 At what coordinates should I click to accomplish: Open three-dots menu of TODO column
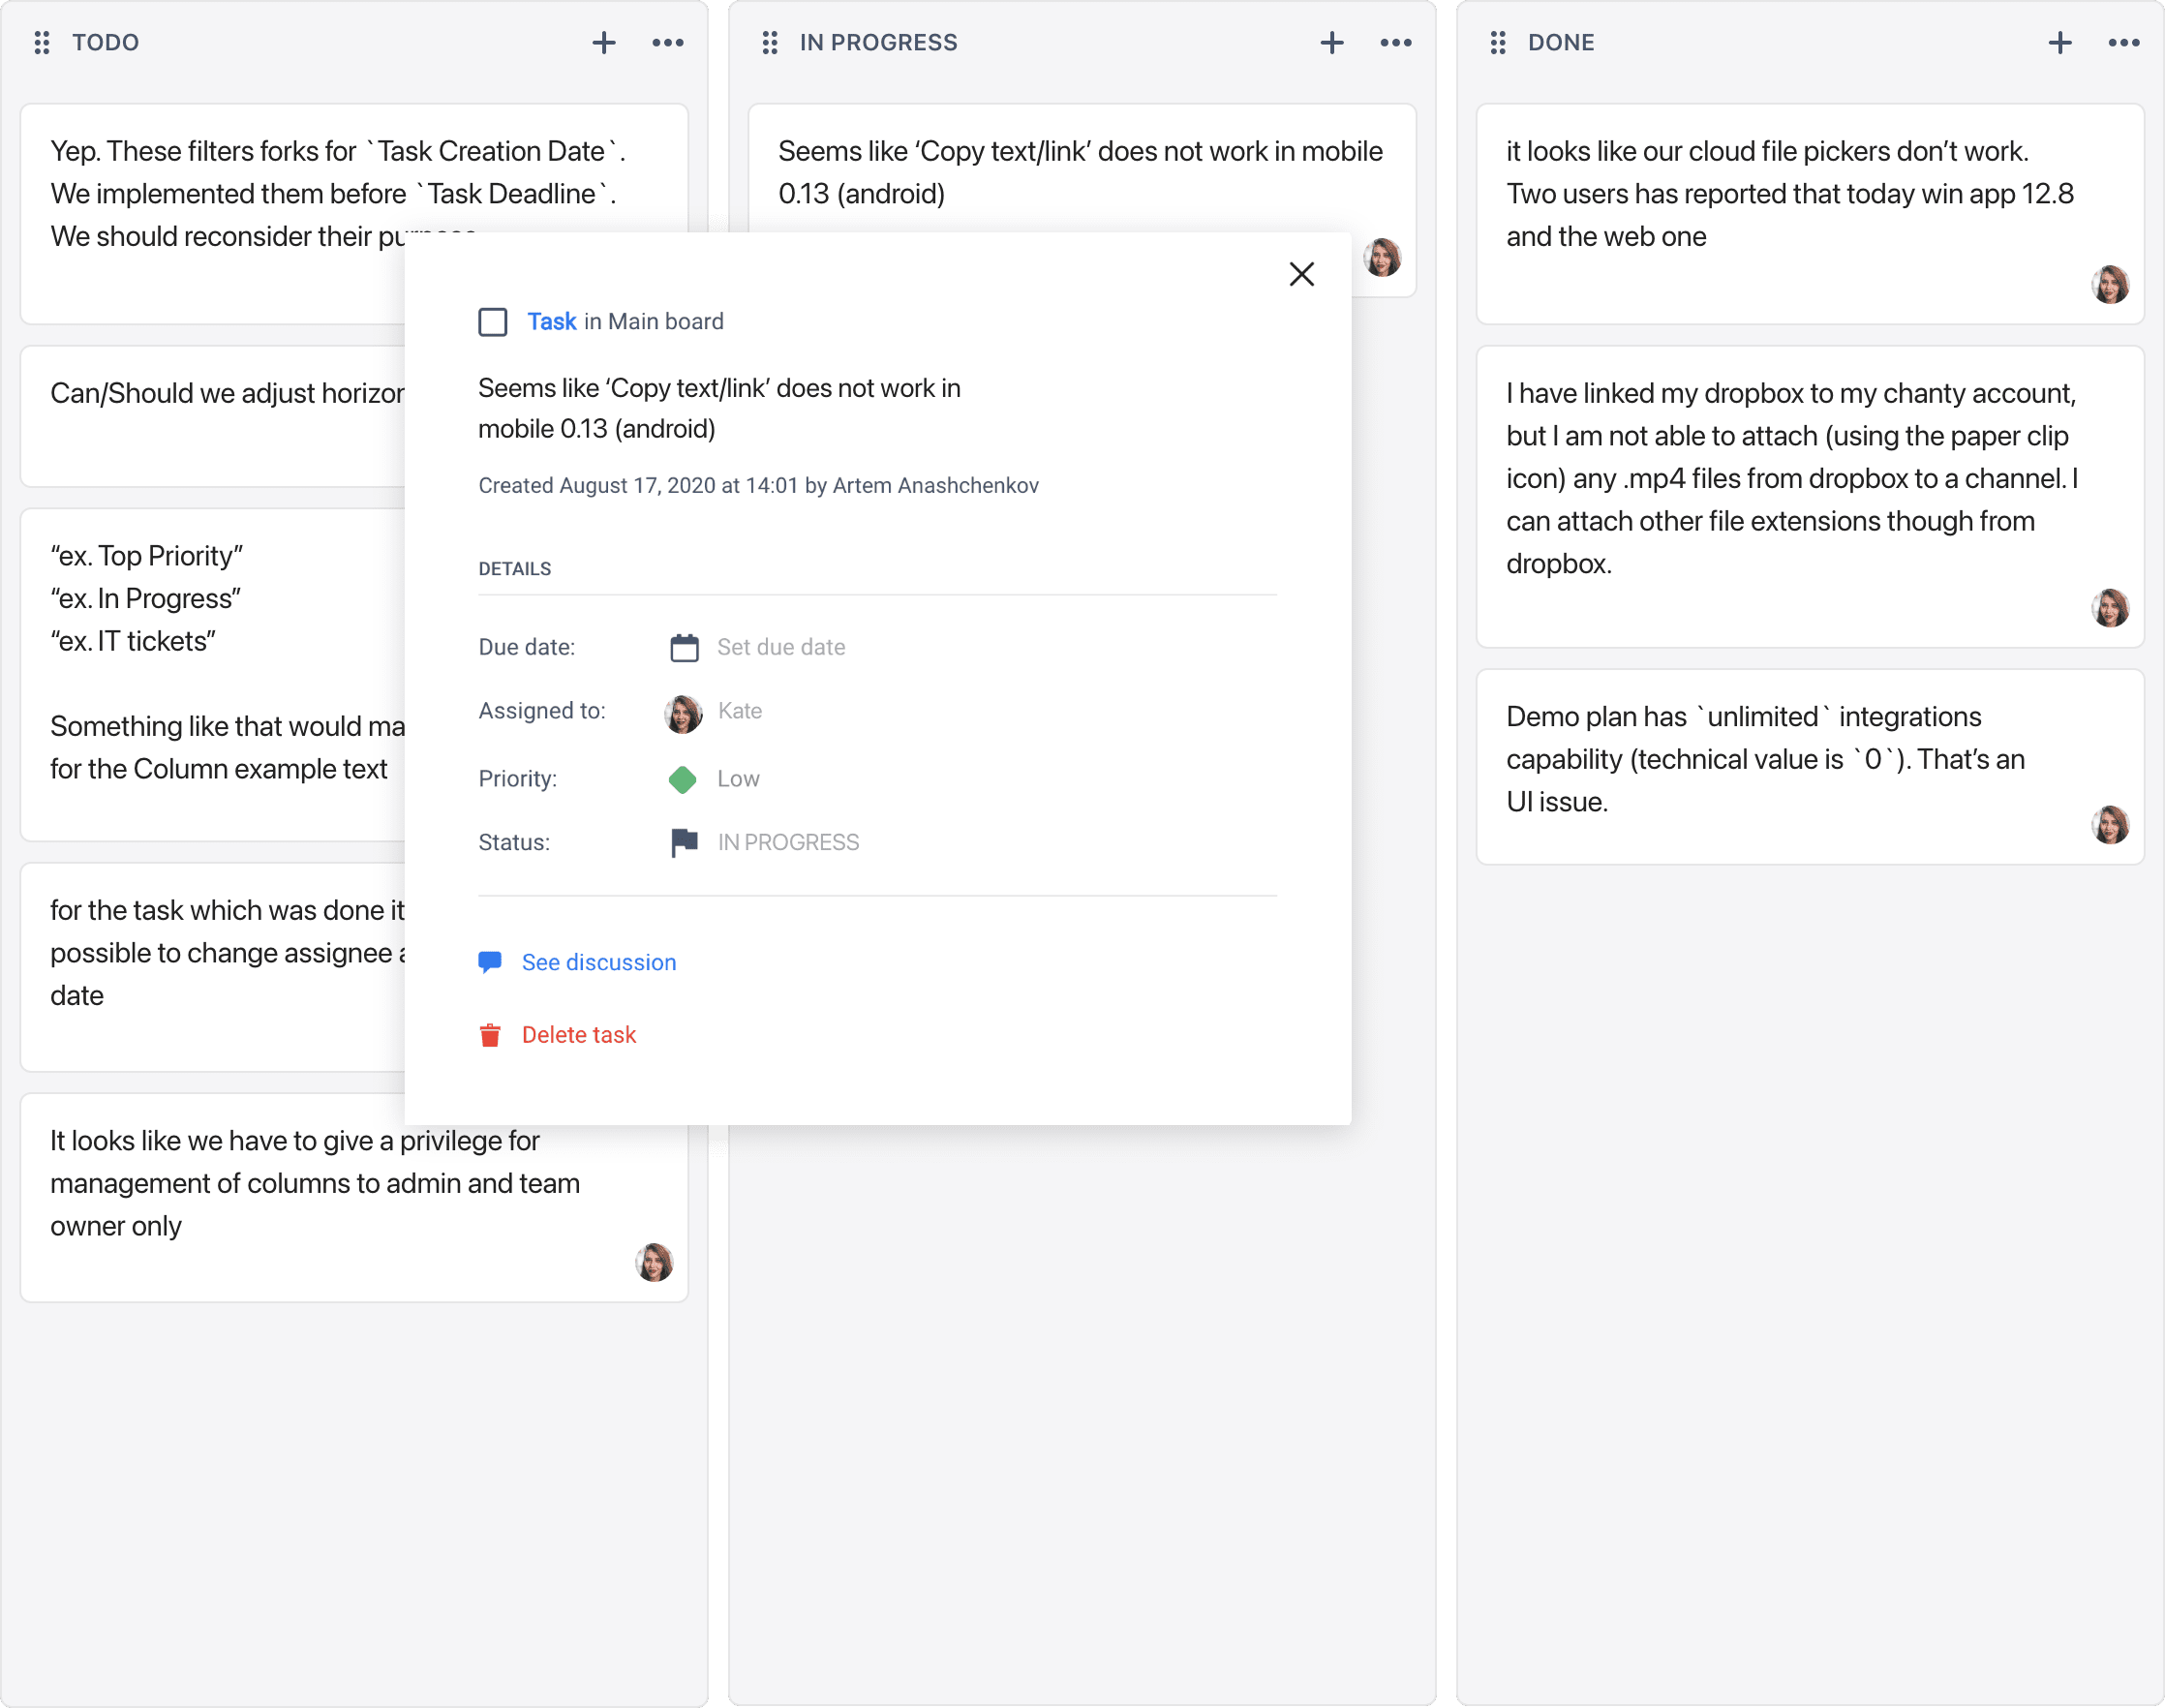coord(667,43)
